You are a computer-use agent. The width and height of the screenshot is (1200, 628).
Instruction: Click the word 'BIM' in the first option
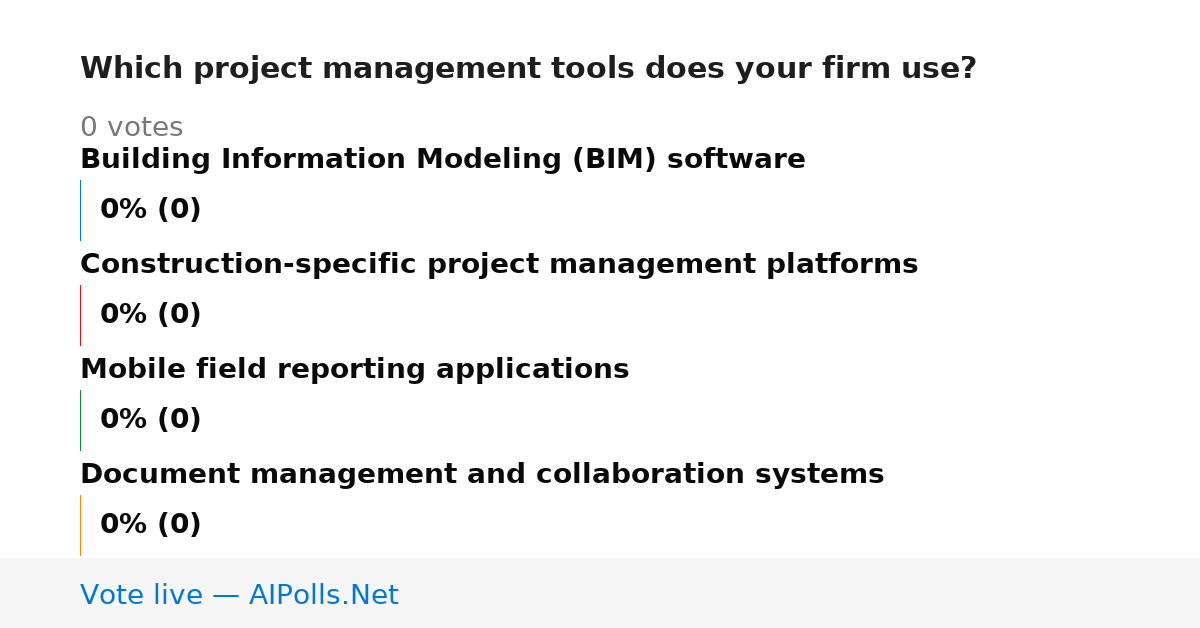(615, 160)
